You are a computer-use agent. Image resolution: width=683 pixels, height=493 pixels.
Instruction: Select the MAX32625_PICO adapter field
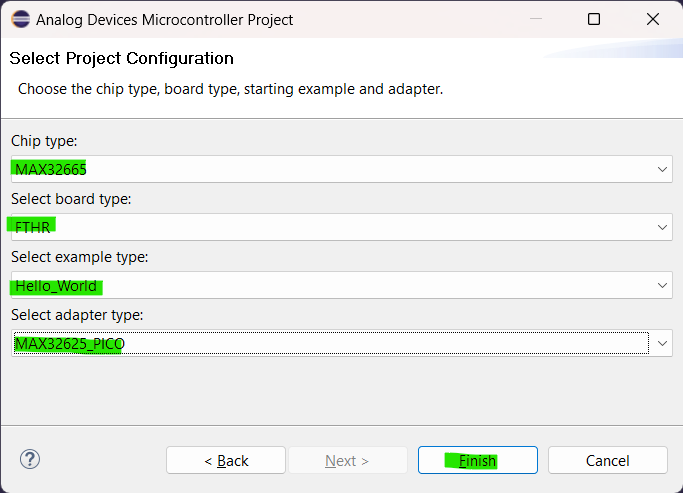coord(342,343)
